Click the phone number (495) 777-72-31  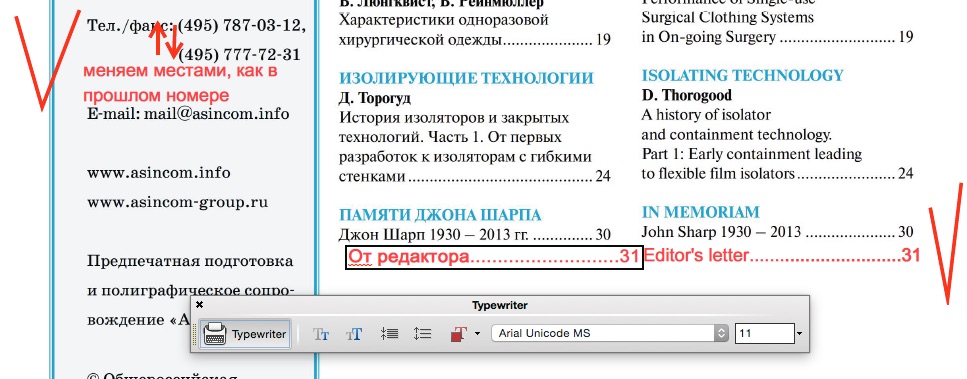point(239,54)
